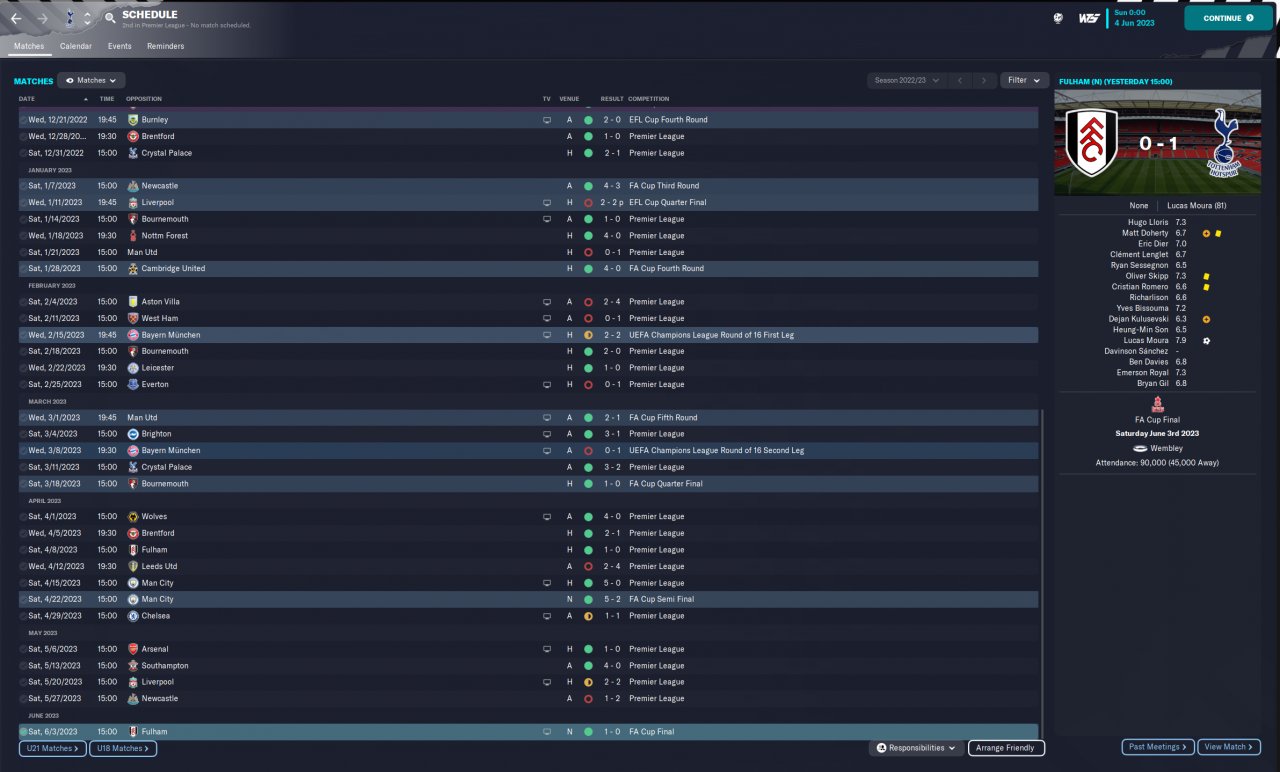Select checkbox for Fulham 6/3/2023 match
Image resolution: width=1280 pixels, height=772 pixels.
24,732
